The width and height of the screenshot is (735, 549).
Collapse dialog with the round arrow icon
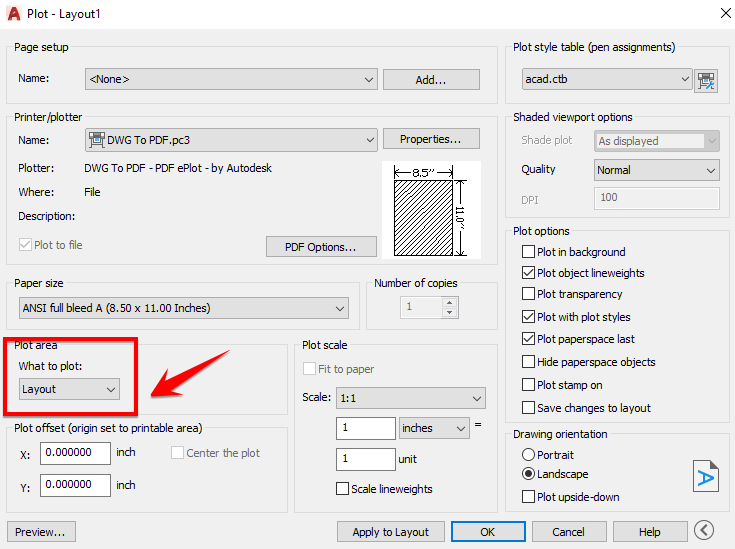[x=704, y=530]
